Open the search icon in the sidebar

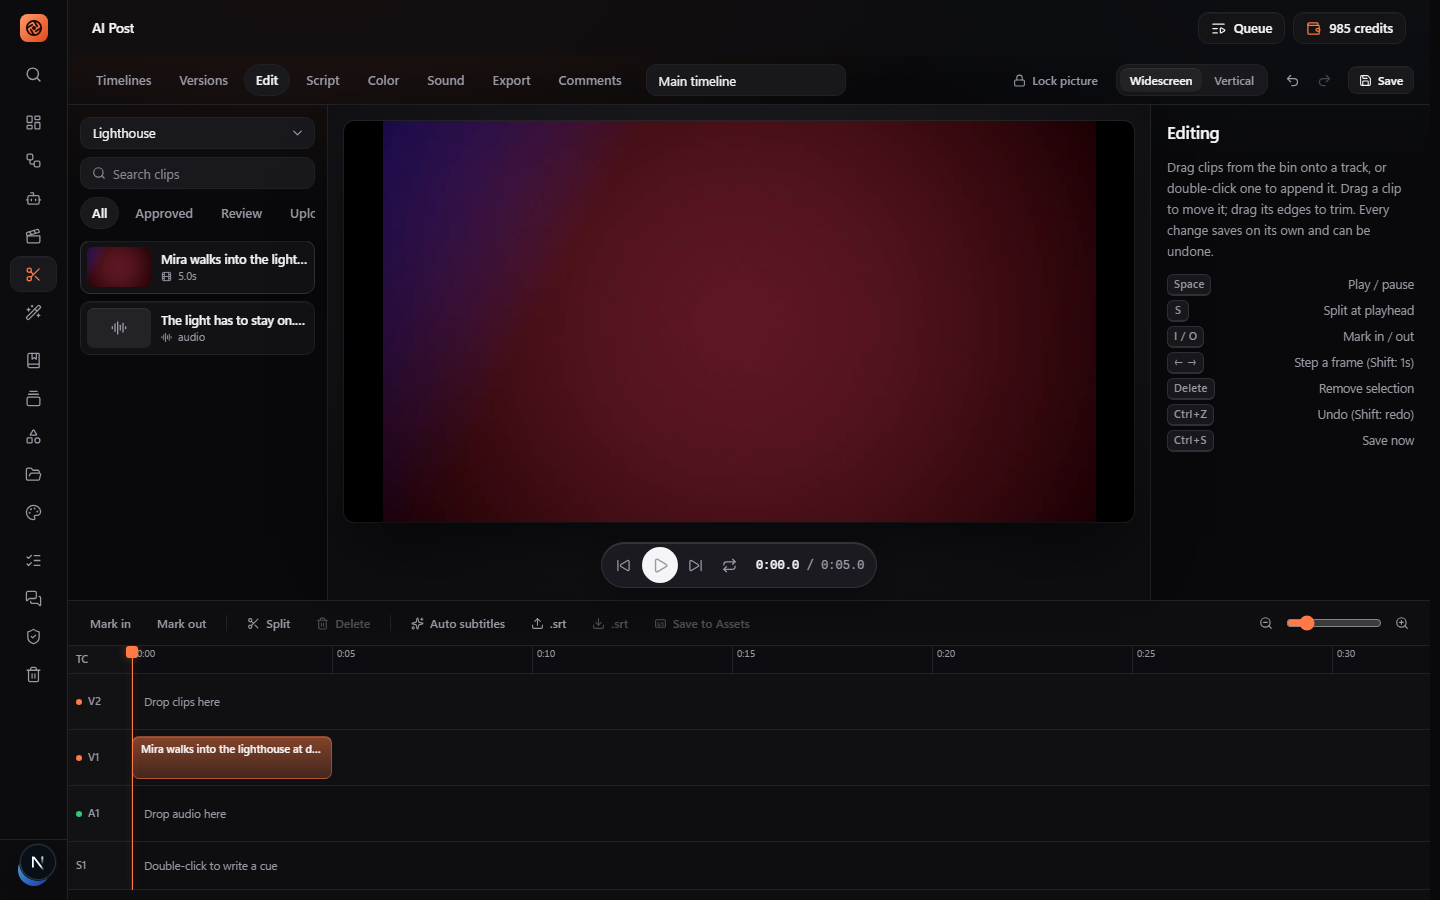click(33, 75)
